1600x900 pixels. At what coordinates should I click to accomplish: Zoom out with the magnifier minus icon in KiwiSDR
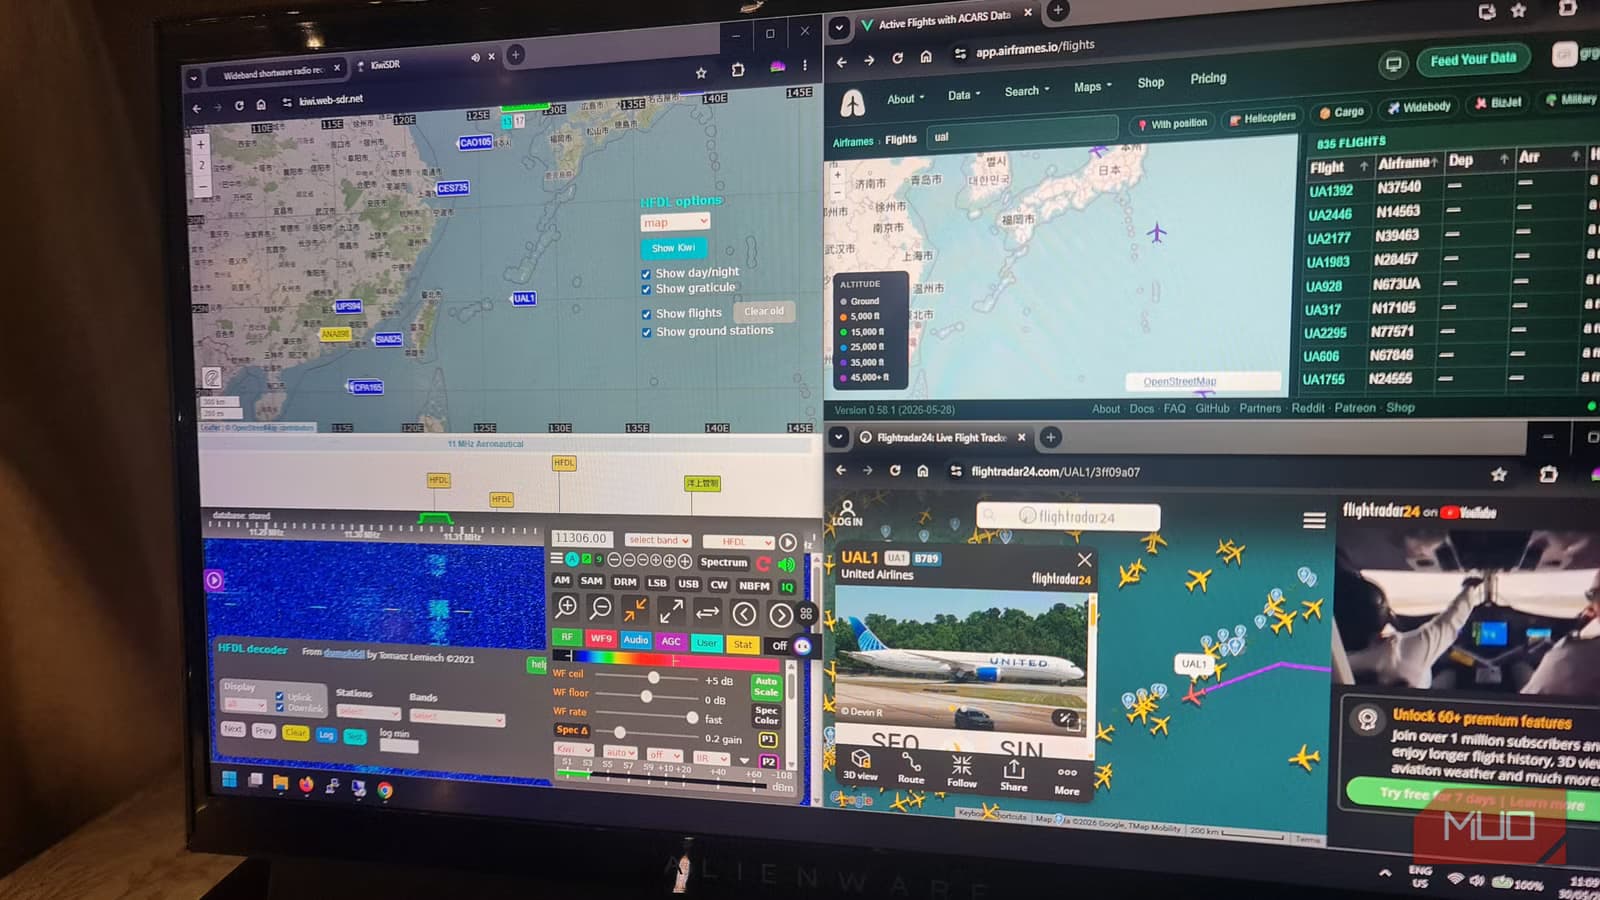point(600,607)
